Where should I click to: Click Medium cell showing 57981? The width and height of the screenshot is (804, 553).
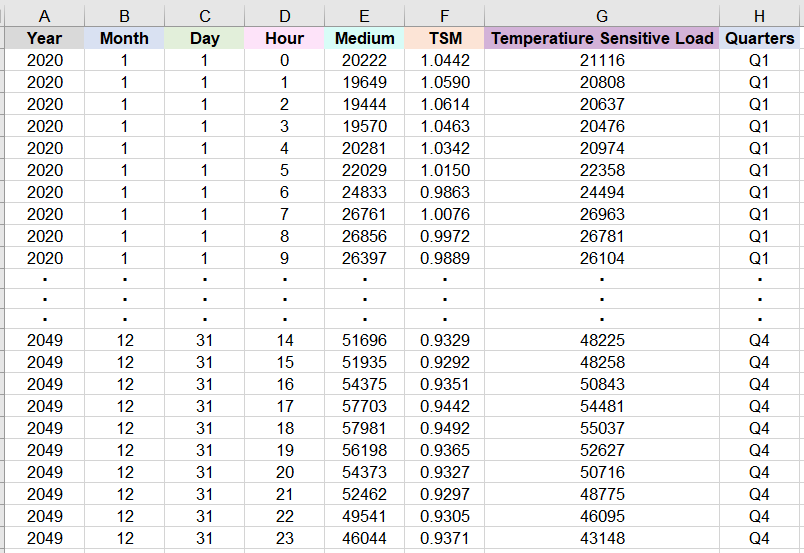365,428
